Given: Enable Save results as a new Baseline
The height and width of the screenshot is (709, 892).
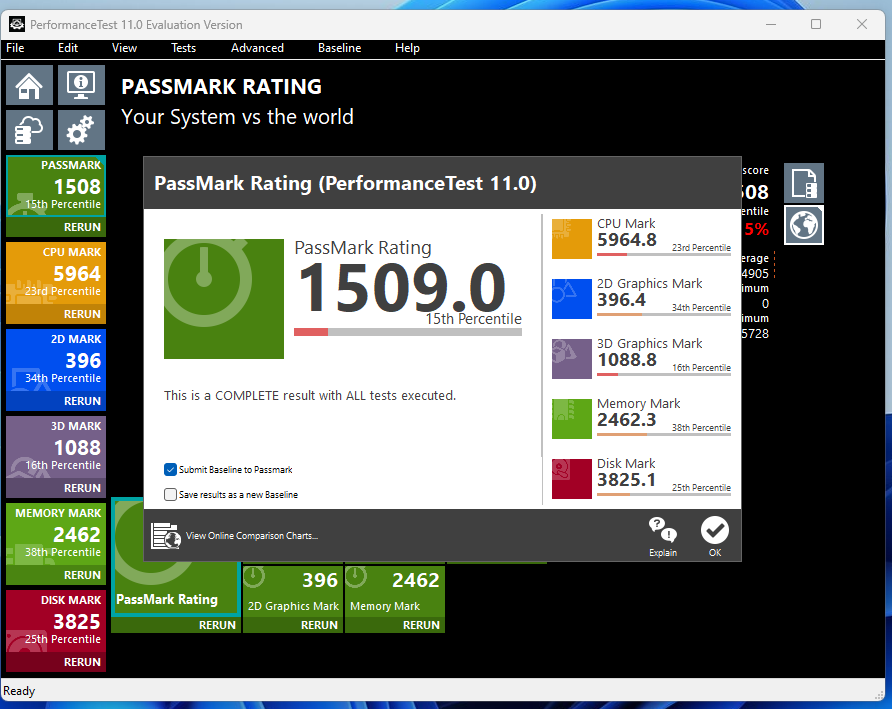Looking at the screenshot, I should 171,494.
